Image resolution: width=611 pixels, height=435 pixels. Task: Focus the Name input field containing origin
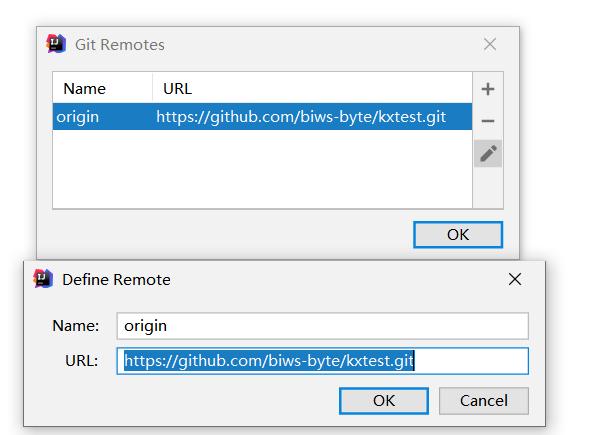tap(323, 326)
